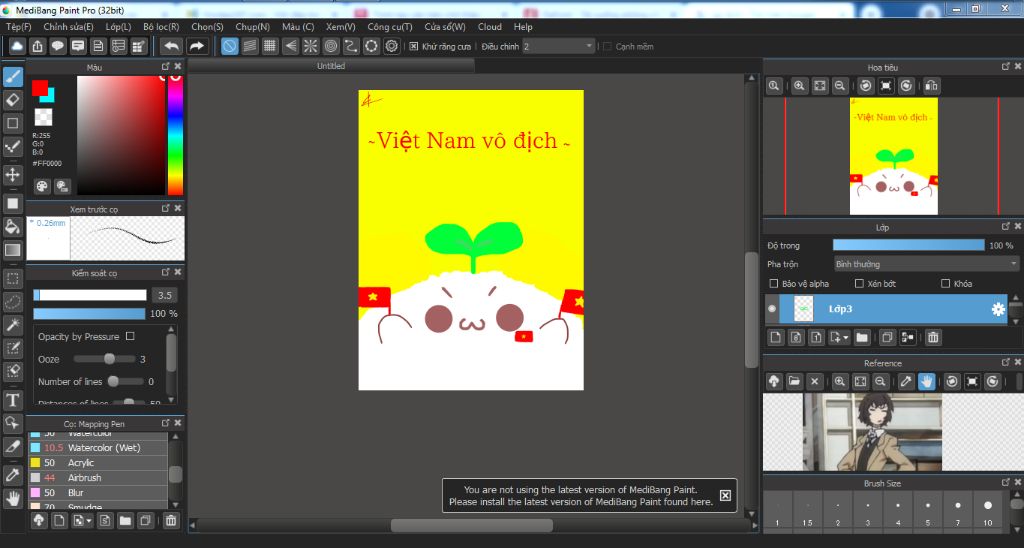
Task: Enable Opacity by Pressure checkbox
Action: pyautogui.click(x=130, y=336)
